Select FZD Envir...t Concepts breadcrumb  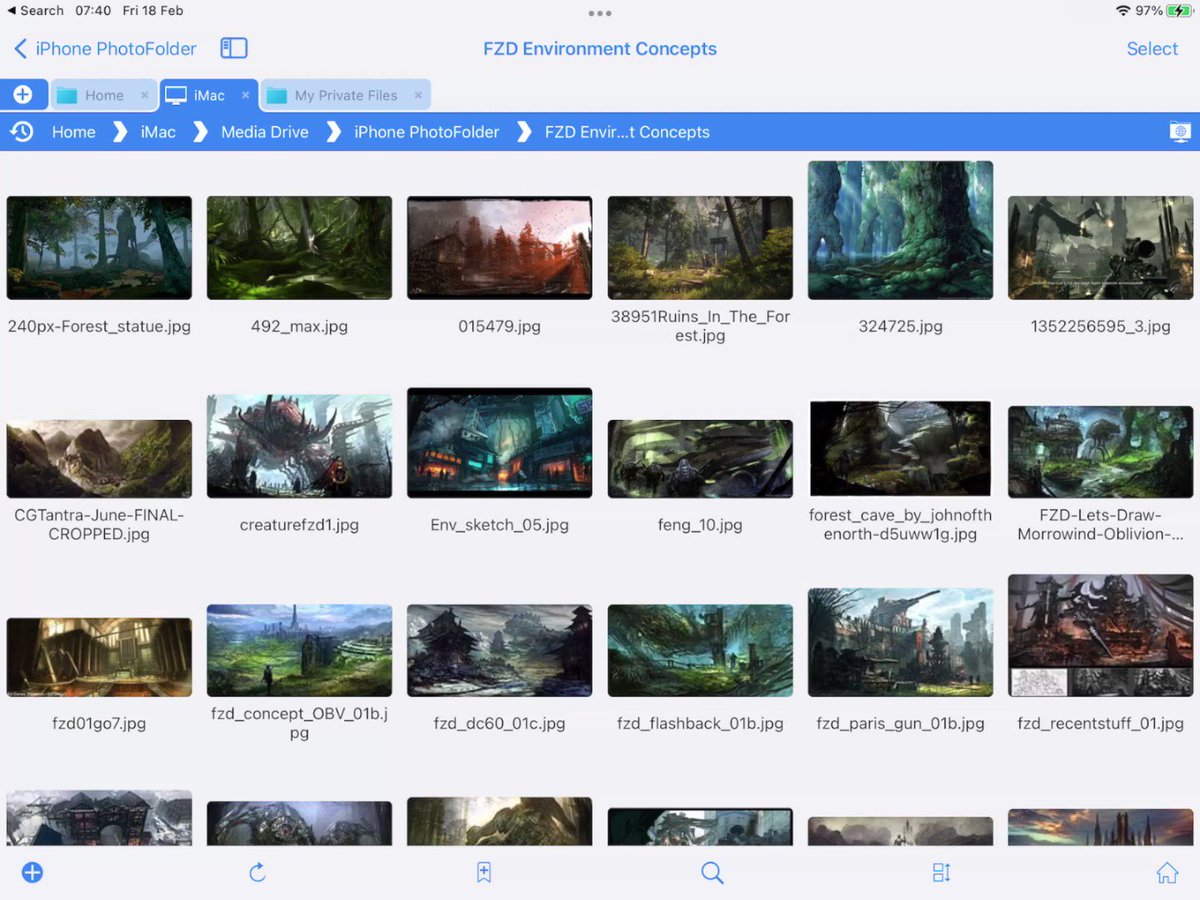click(627, 132)
